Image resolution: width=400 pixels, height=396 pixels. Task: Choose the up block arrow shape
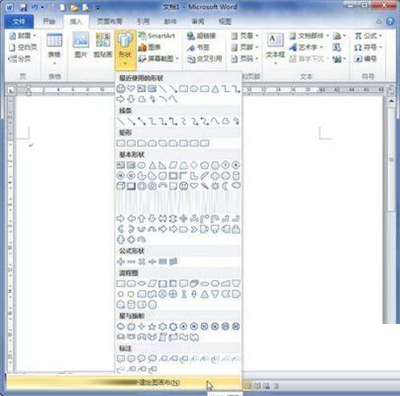pyautogui.click(x=142, y=219)
